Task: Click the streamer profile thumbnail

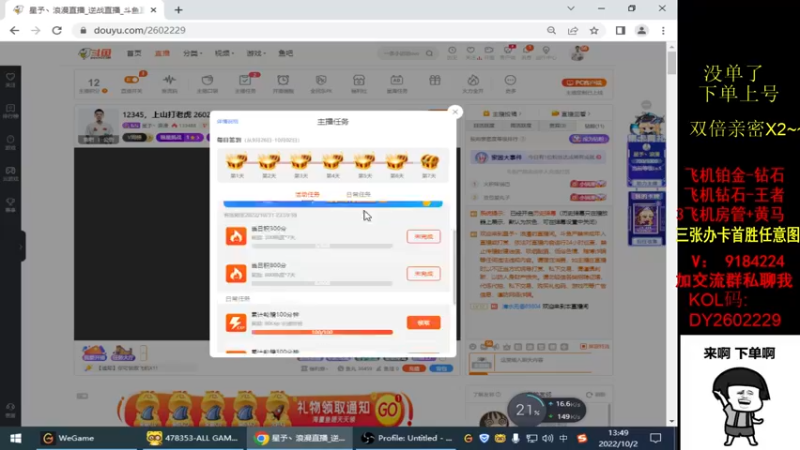Action: 98,126
